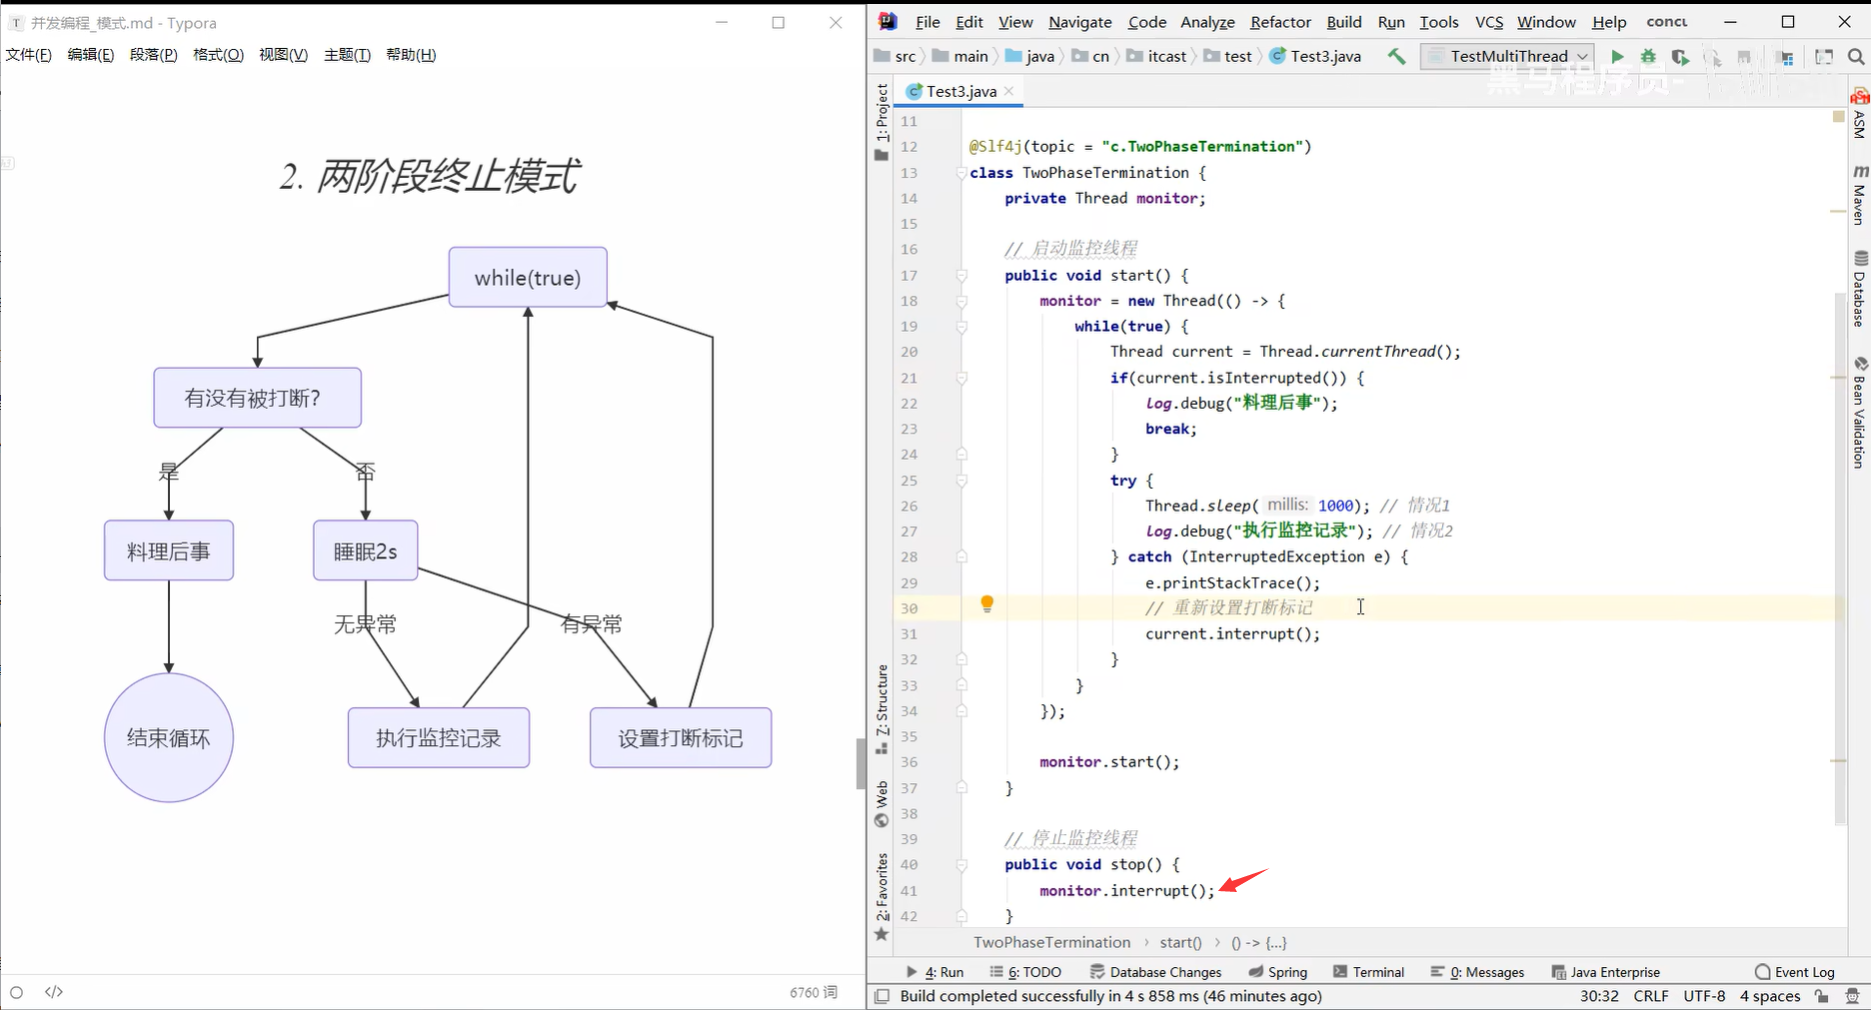This screenshot has width=1871, height=1010.
Task: Open Typora 主题(T) menu
Action: 347,55
